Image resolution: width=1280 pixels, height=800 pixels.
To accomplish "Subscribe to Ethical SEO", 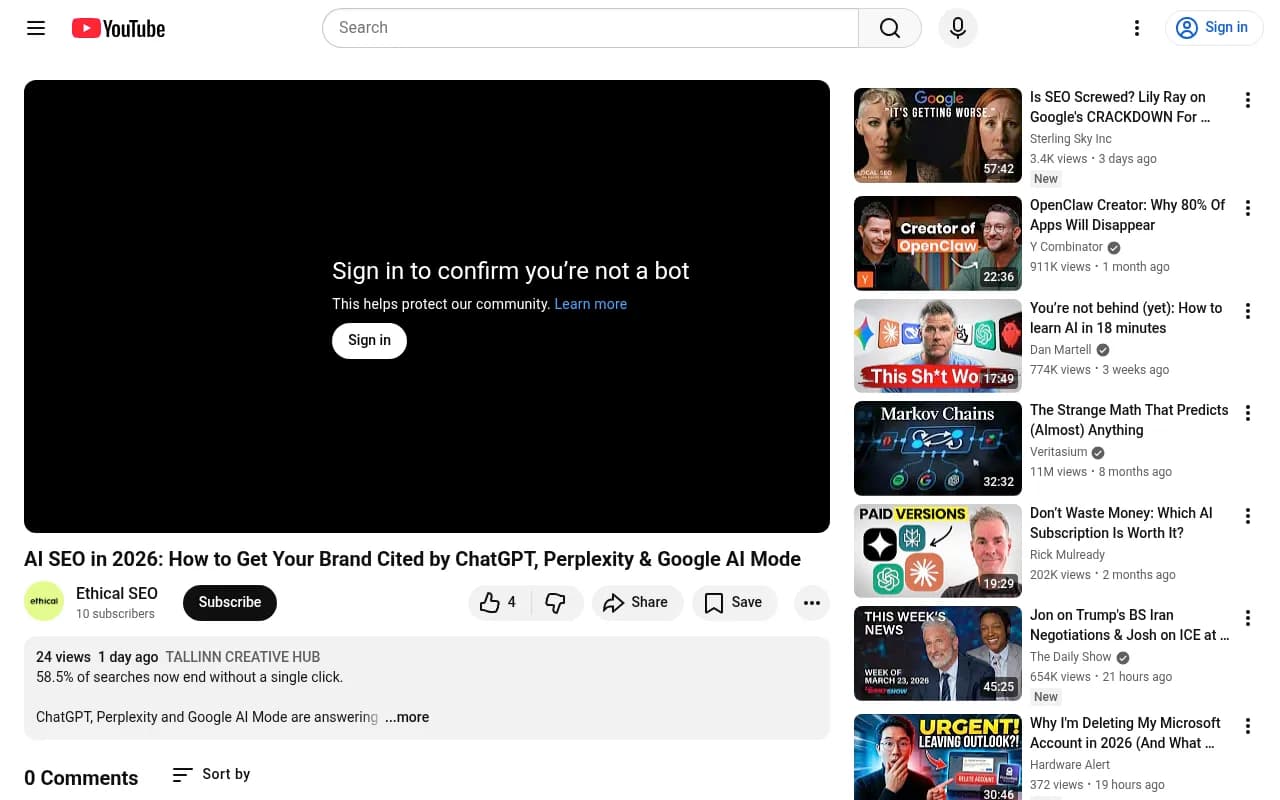I will click(x=229, y=602).
